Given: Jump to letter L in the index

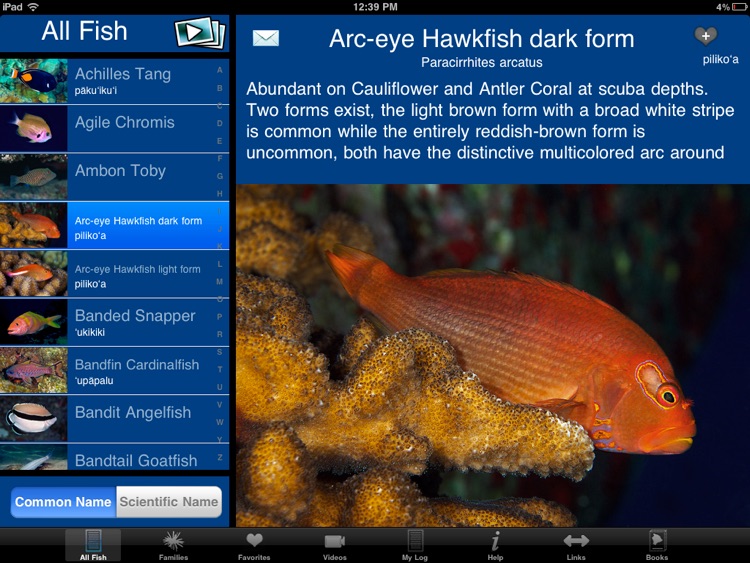Looking at the screenshot, I should [220, 264].
